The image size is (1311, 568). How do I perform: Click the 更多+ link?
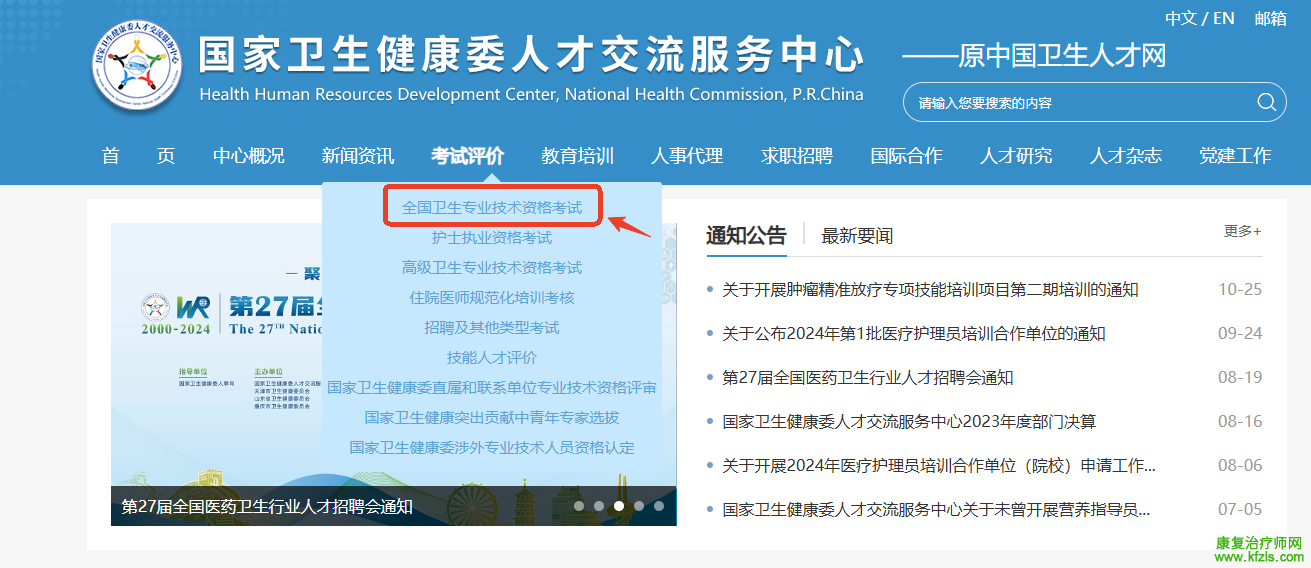click(1242, 232)
